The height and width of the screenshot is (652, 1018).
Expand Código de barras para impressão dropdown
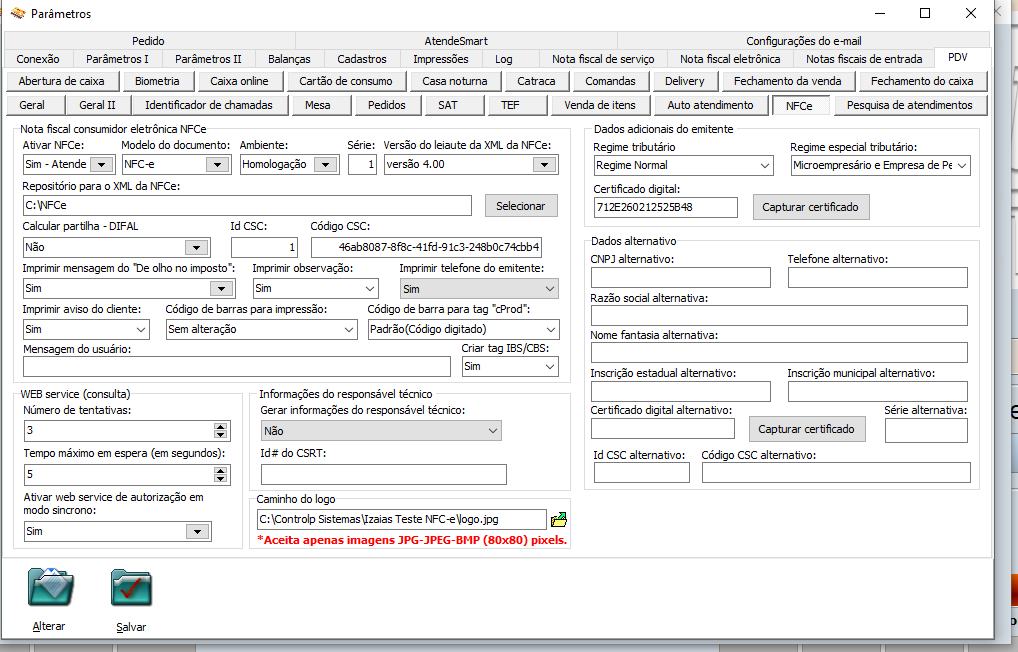(x=349, y=329)
